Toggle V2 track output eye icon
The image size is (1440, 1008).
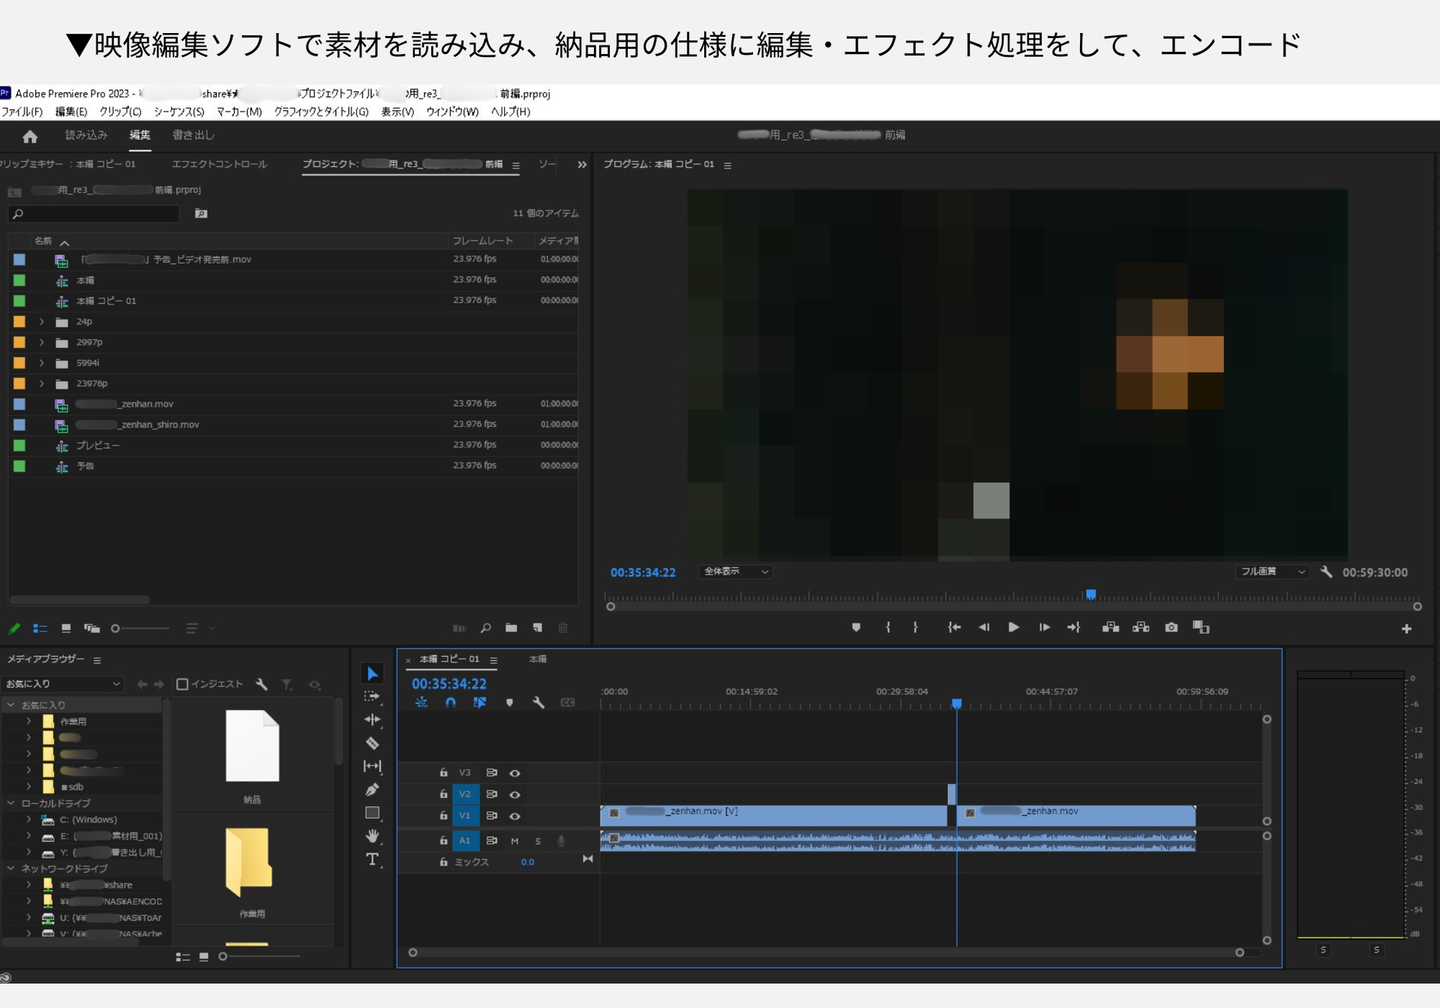pyautogui.click(x=515, y=795)
